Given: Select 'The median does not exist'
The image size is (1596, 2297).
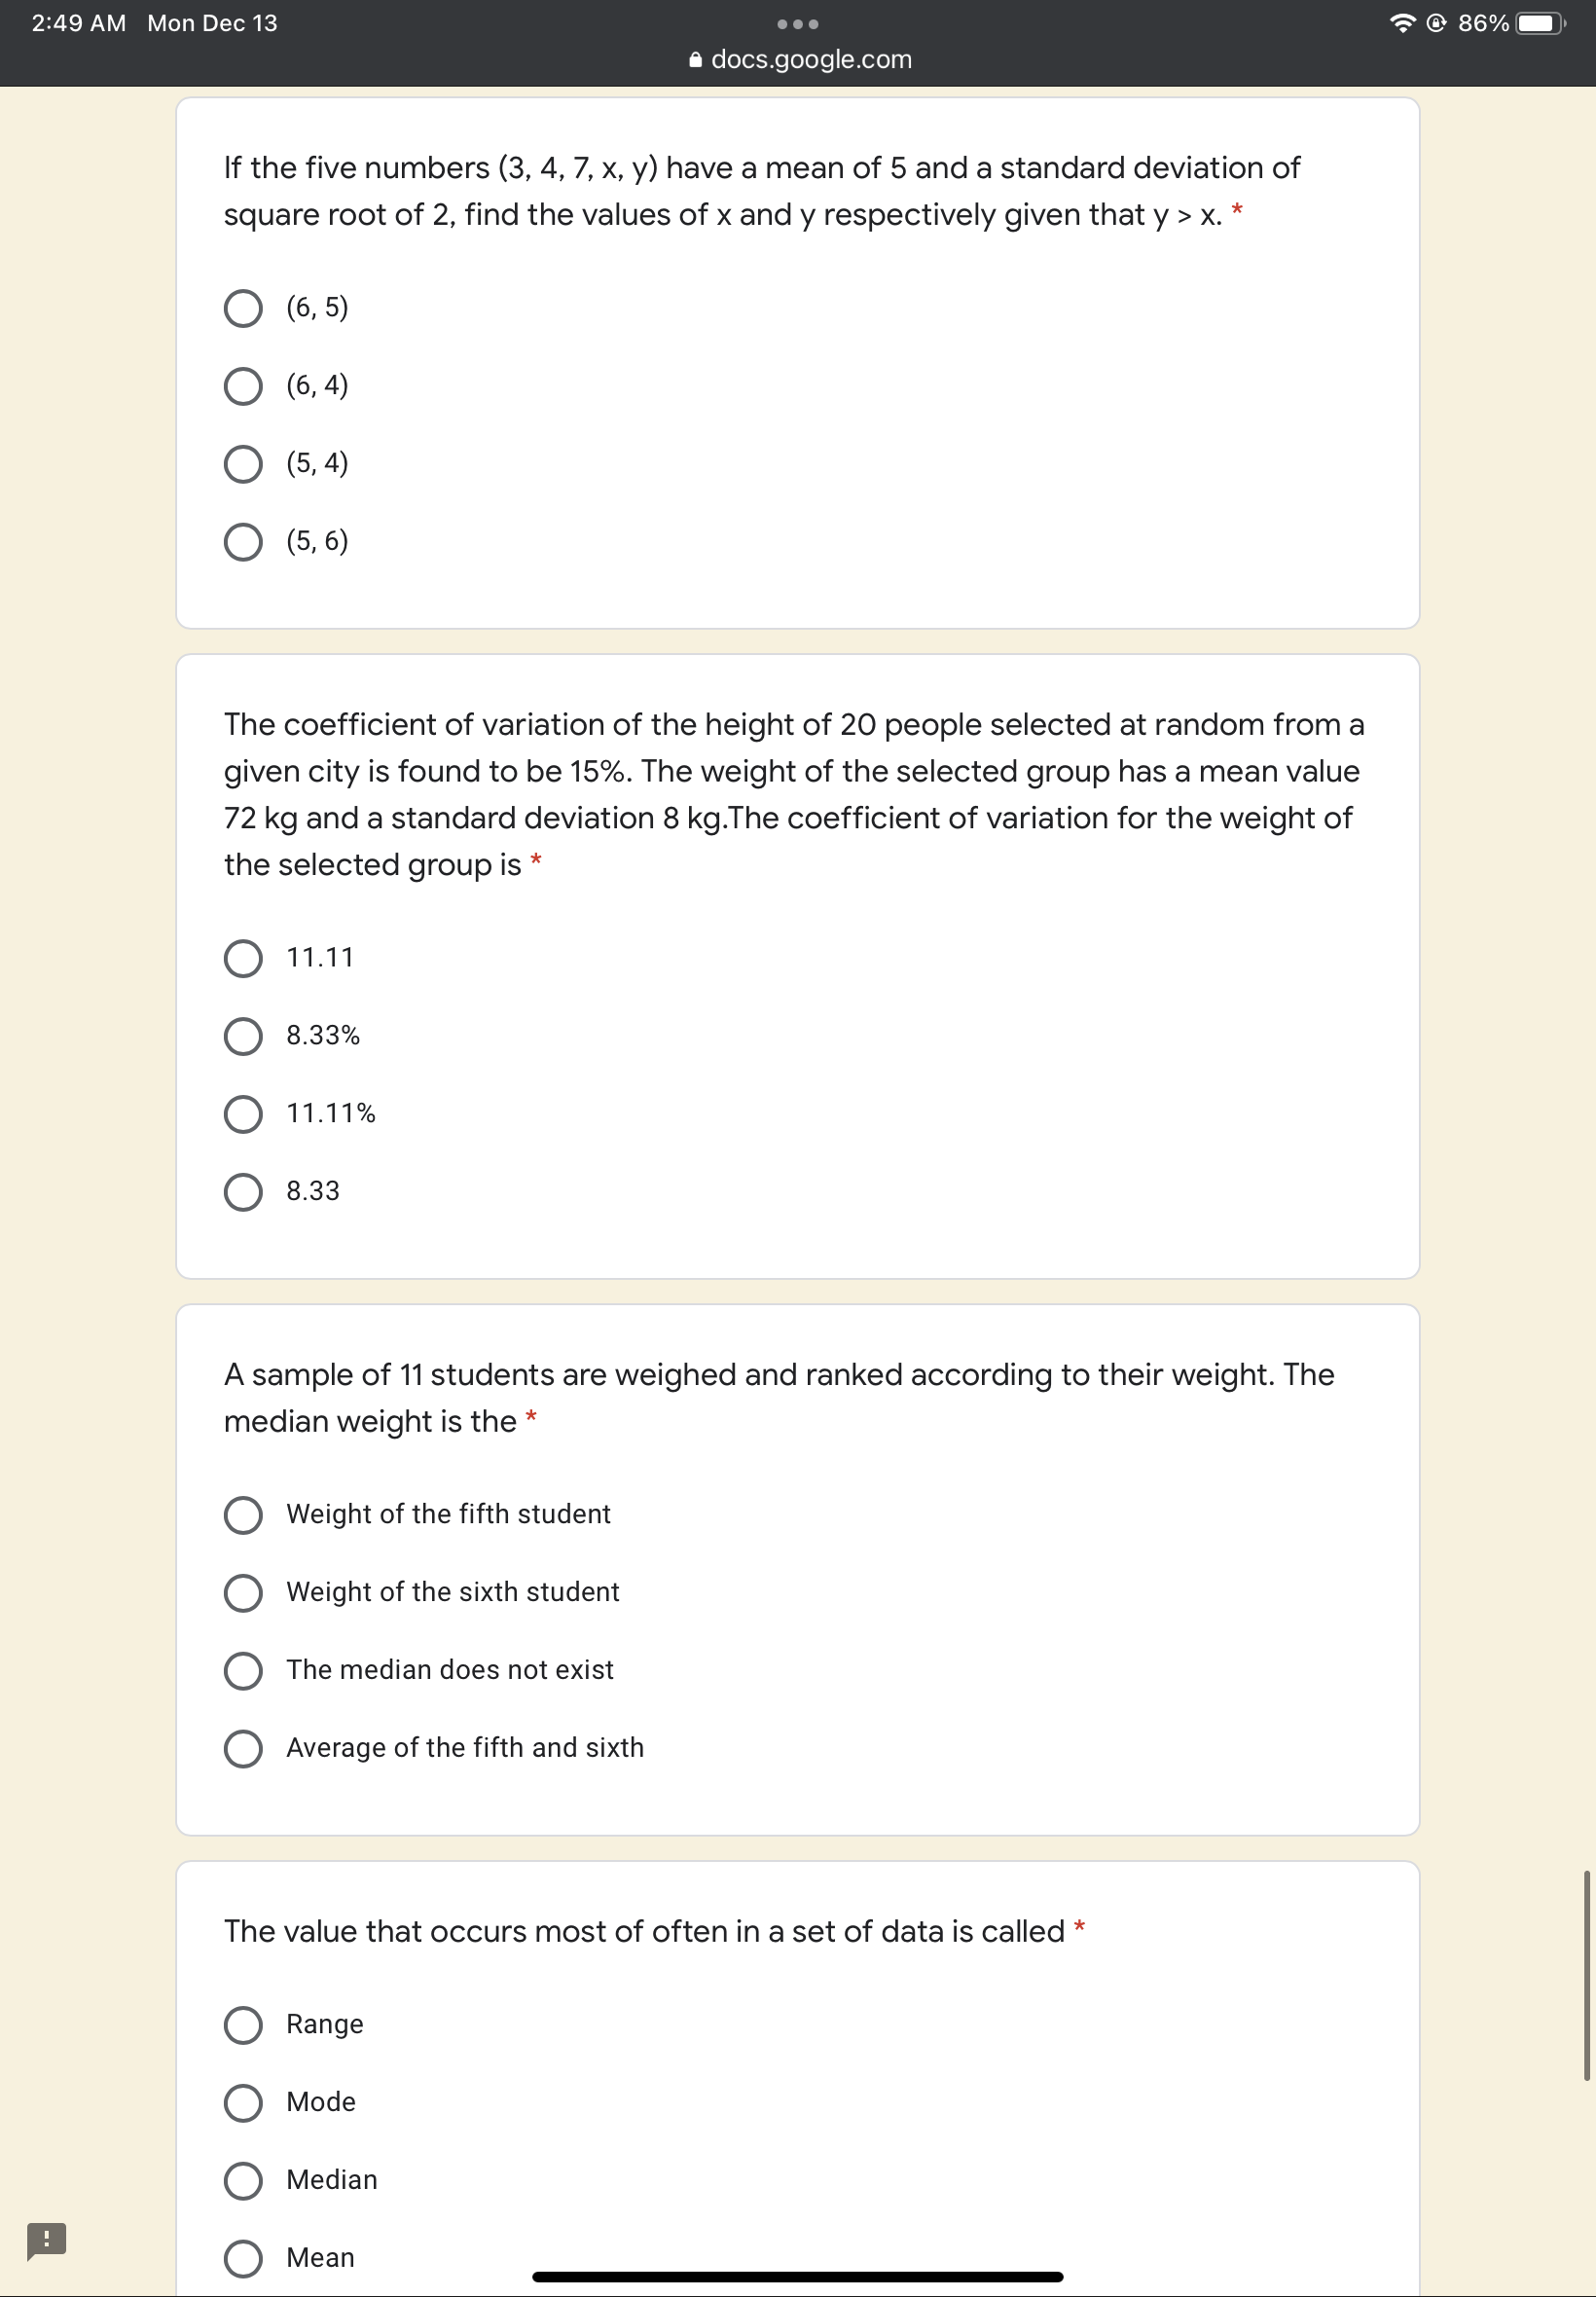Looking at the screenshot, I should 243,1670.
